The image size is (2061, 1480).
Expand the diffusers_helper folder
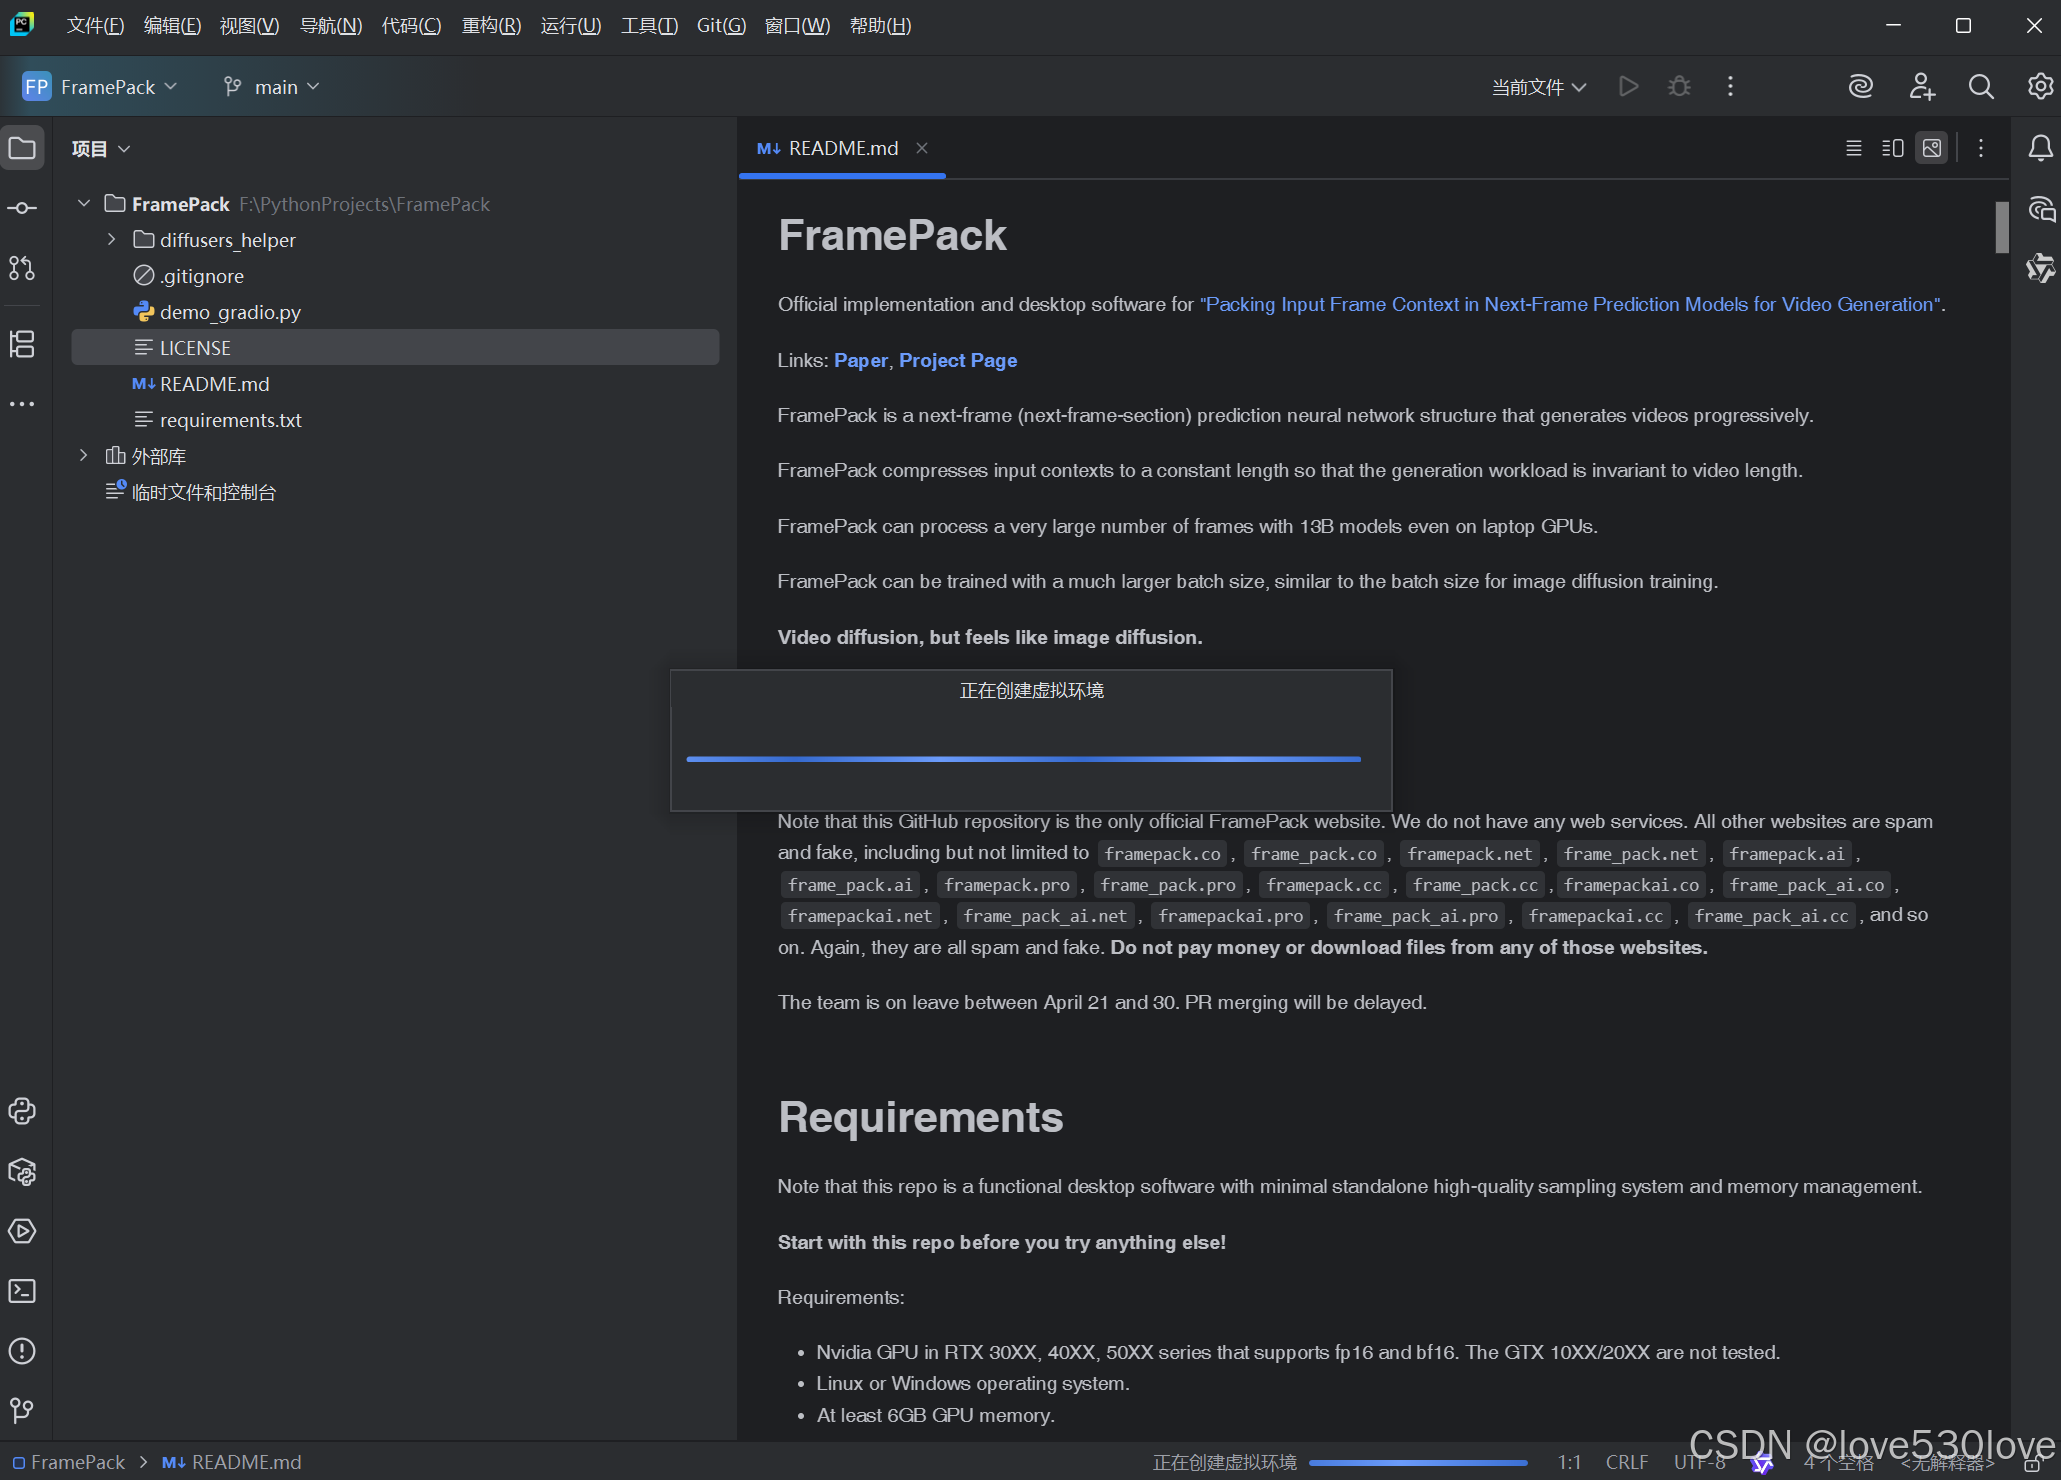[x=112, y=240]
